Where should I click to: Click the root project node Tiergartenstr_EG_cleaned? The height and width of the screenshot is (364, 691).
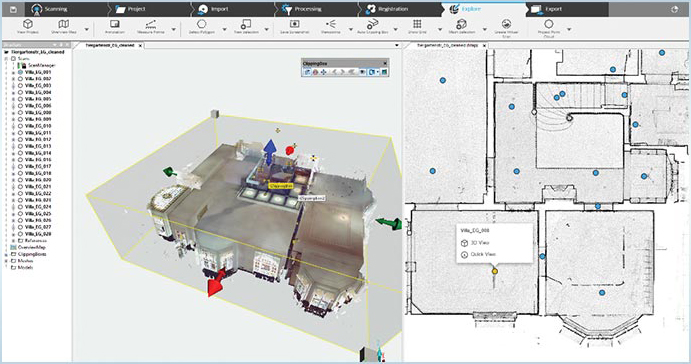[38, 52]
